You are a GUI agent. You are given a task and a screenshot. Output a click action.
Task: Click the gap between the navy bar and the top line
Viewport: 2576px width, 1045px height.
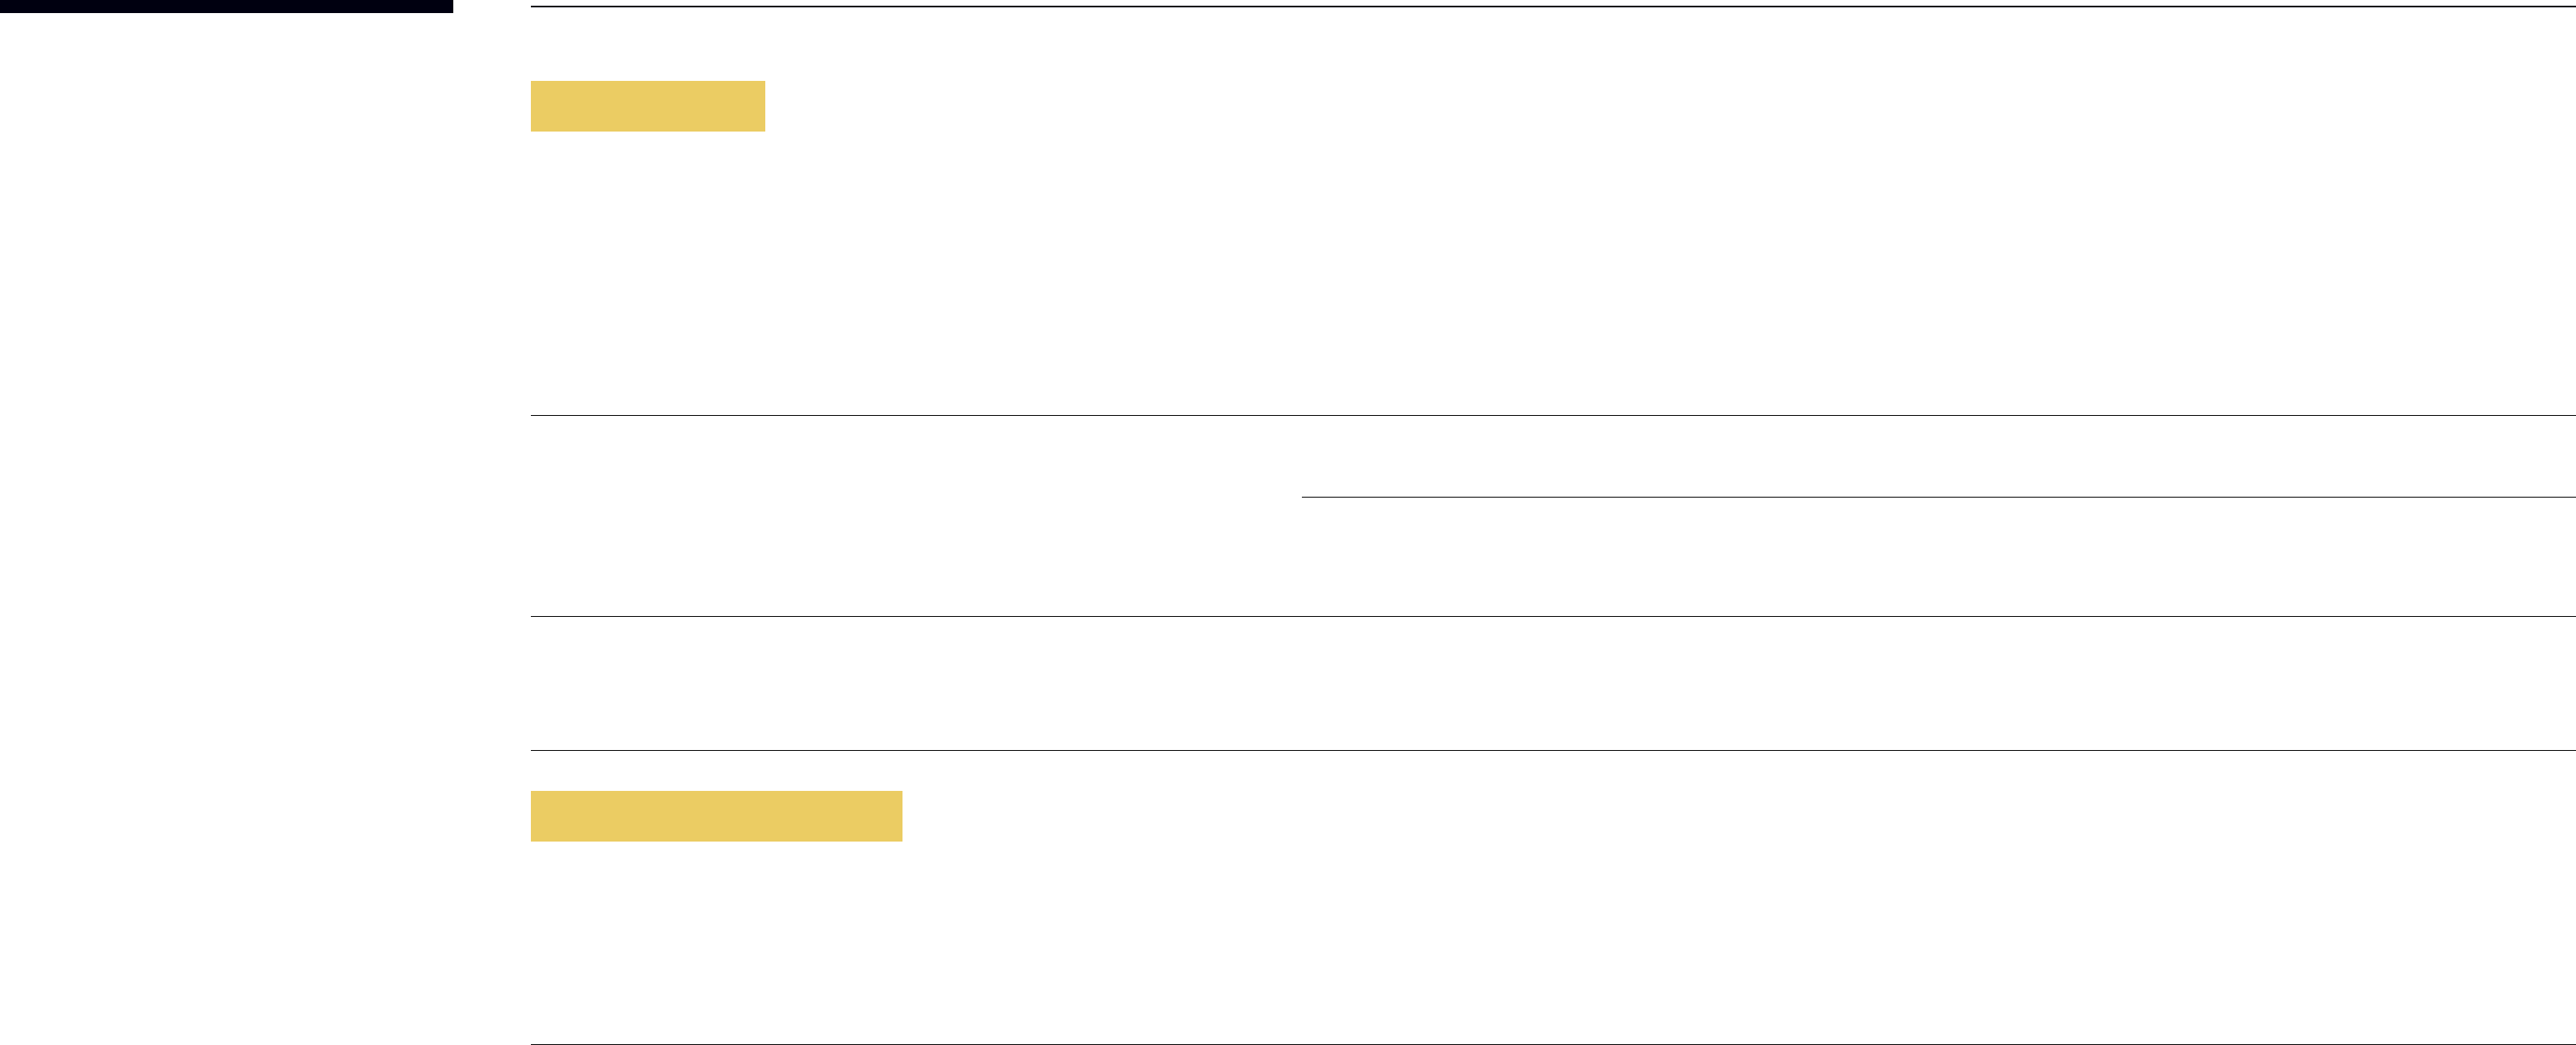(x=492, y=6)
